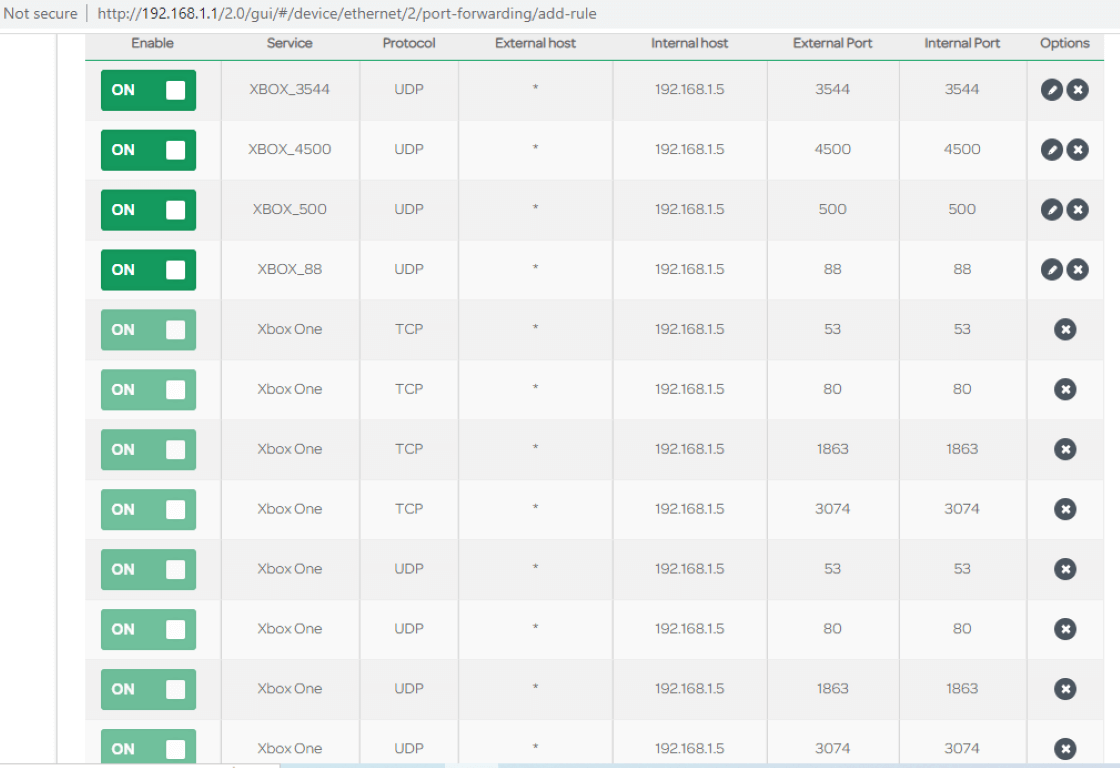Viewport: 1120px width, 768px height.
Task: Delete the XBOX_88 port forwarding rule
Action: [1078, 270]
